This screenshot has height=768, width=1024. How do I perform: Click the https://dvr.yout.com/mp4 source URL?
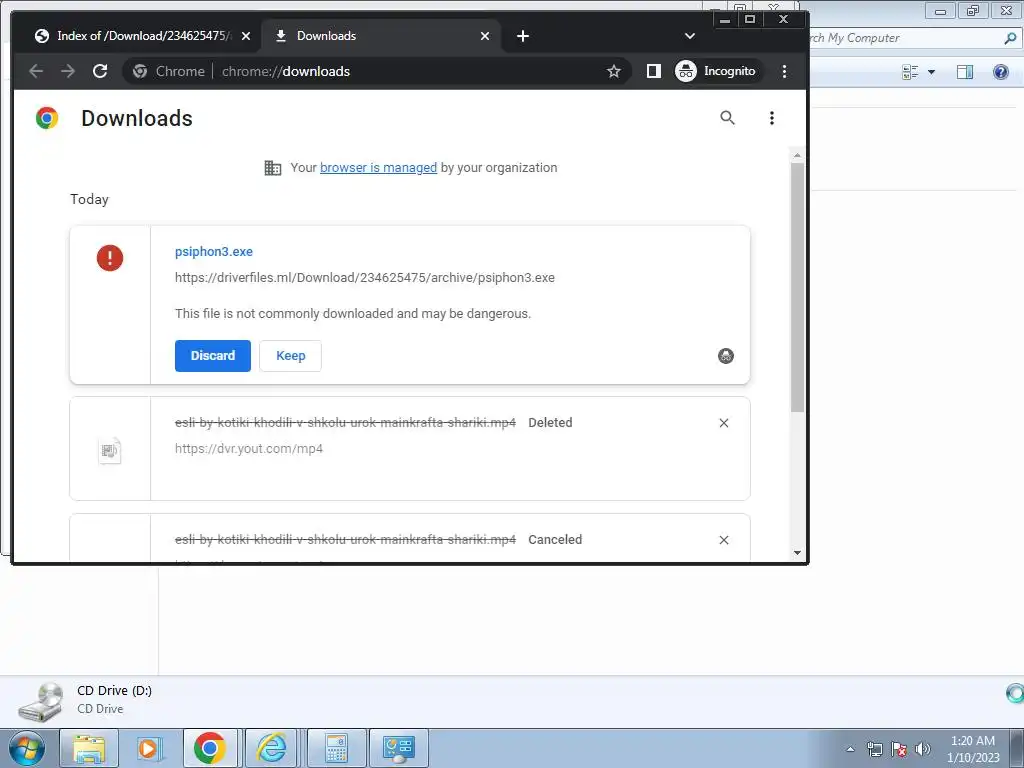tap(249, 449)
